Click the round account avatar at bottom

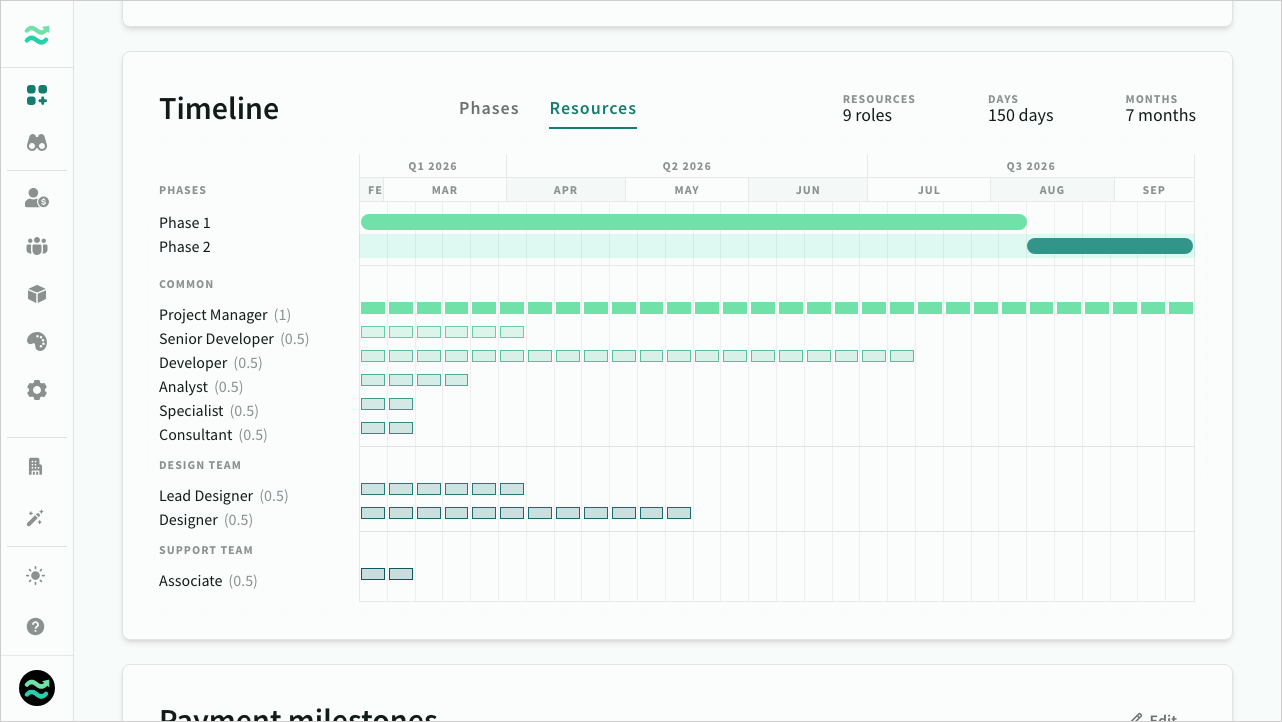[x=37, y=688]
